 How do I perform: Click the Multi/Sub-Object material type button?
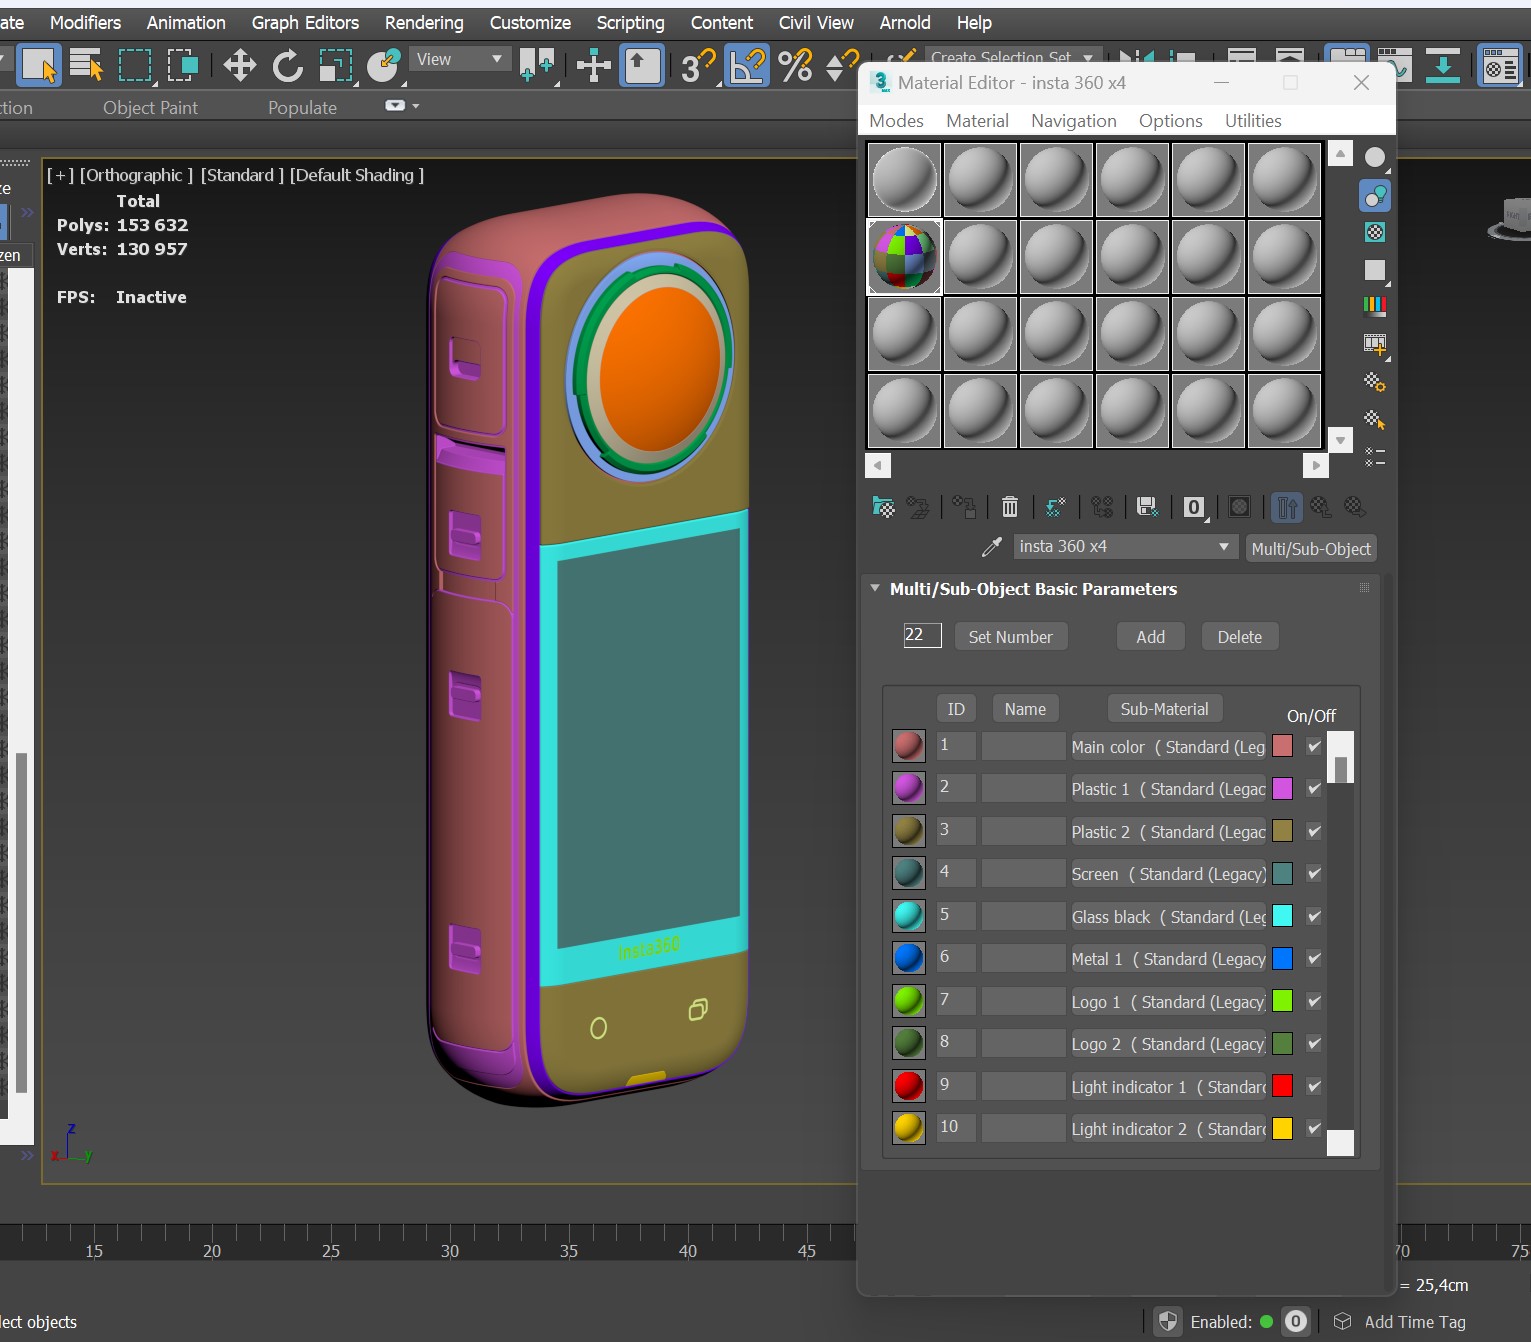tap(1310, 548)
